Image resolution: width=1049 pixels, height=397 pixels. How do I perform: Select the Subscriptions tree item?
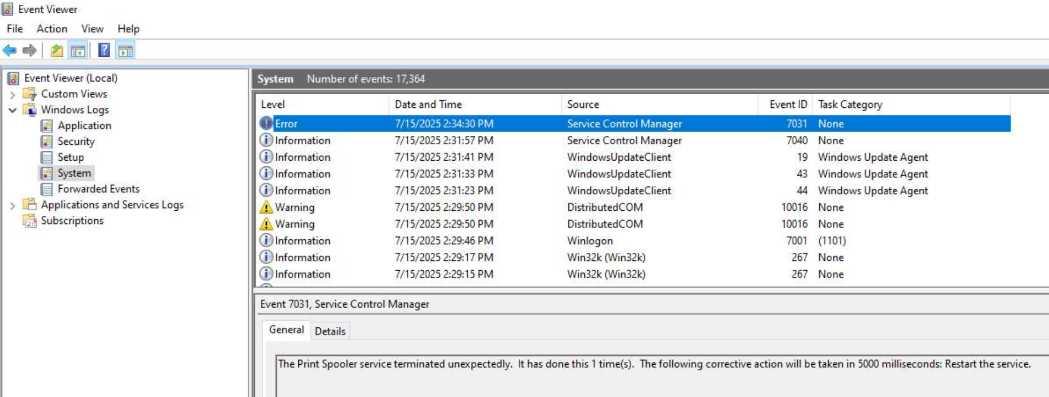click(72, 221)
